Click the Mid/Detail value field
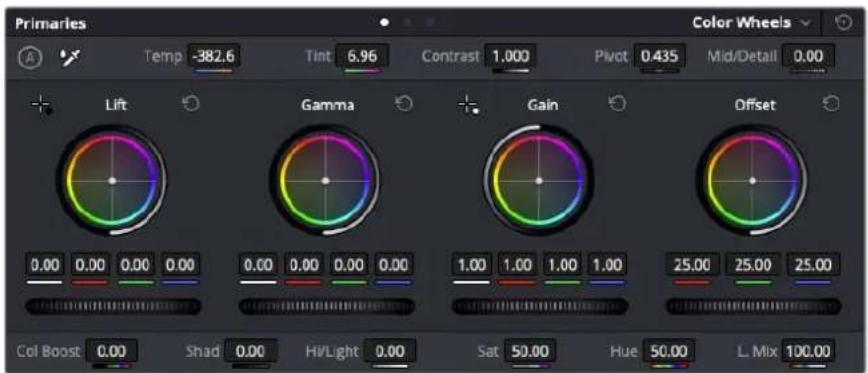 click(808, 56)
